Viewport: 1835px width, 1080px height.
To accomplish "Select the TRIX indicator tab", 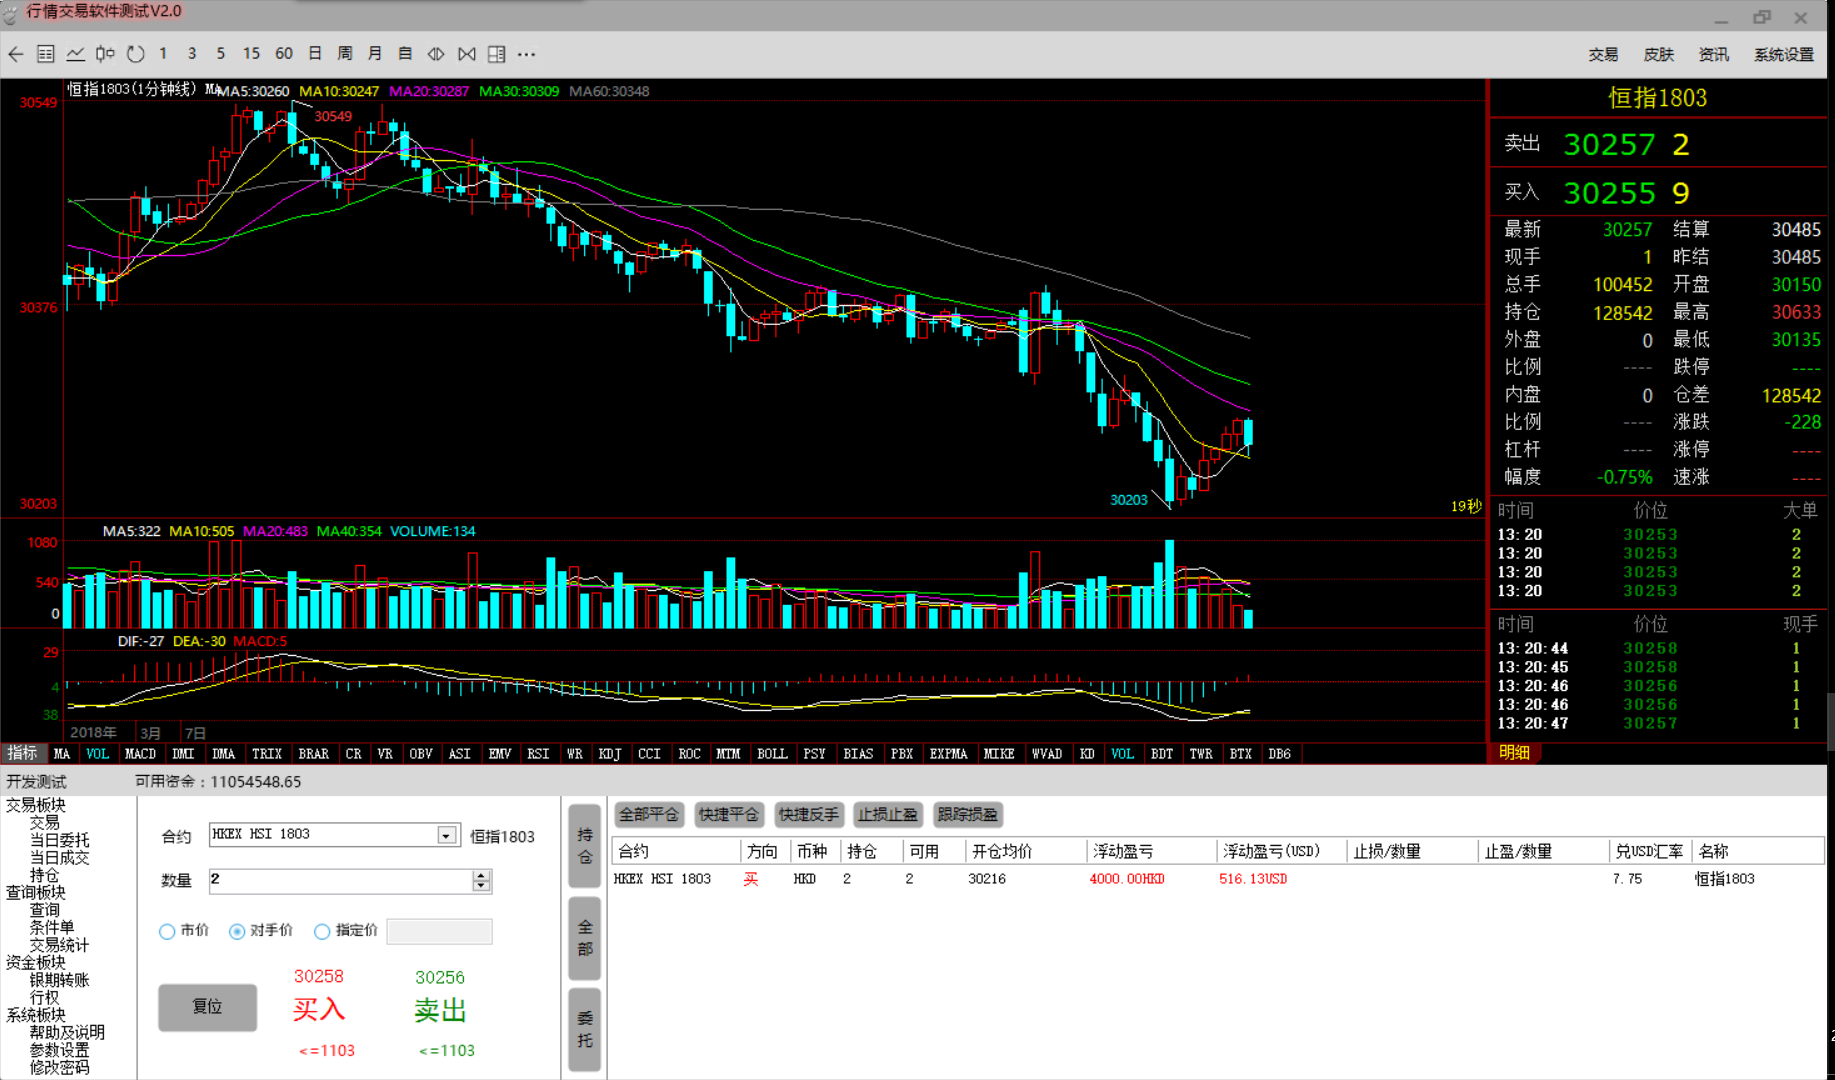I will (267, 754).
